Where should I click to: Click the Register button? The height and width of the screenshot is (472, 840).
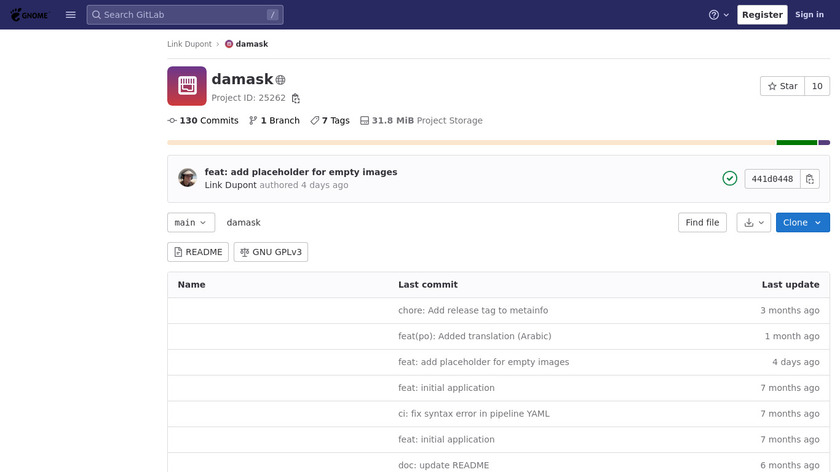762,15
